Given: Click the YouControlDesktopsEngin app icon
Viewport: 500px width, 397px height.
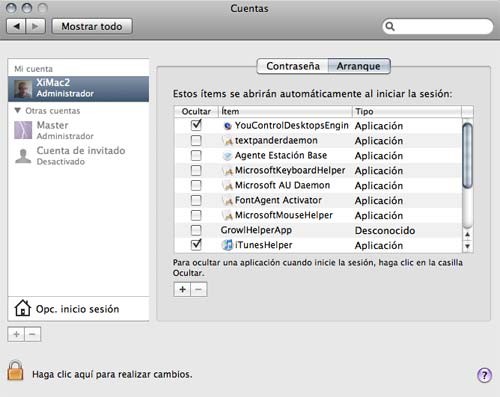Looking at the screenshot, I should (x=228, y=126).
